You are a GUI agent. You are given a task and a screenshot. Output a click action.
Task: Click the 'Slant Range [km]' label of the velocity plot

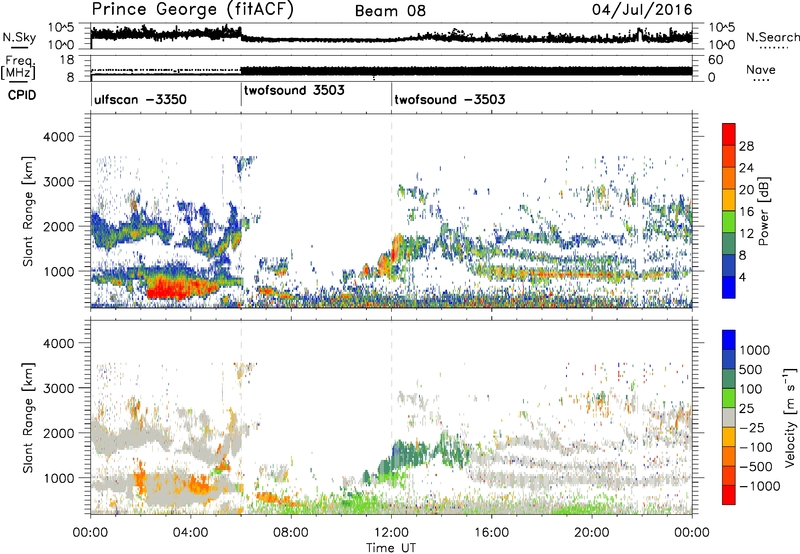pyautogui.click(x=28, y=418)
